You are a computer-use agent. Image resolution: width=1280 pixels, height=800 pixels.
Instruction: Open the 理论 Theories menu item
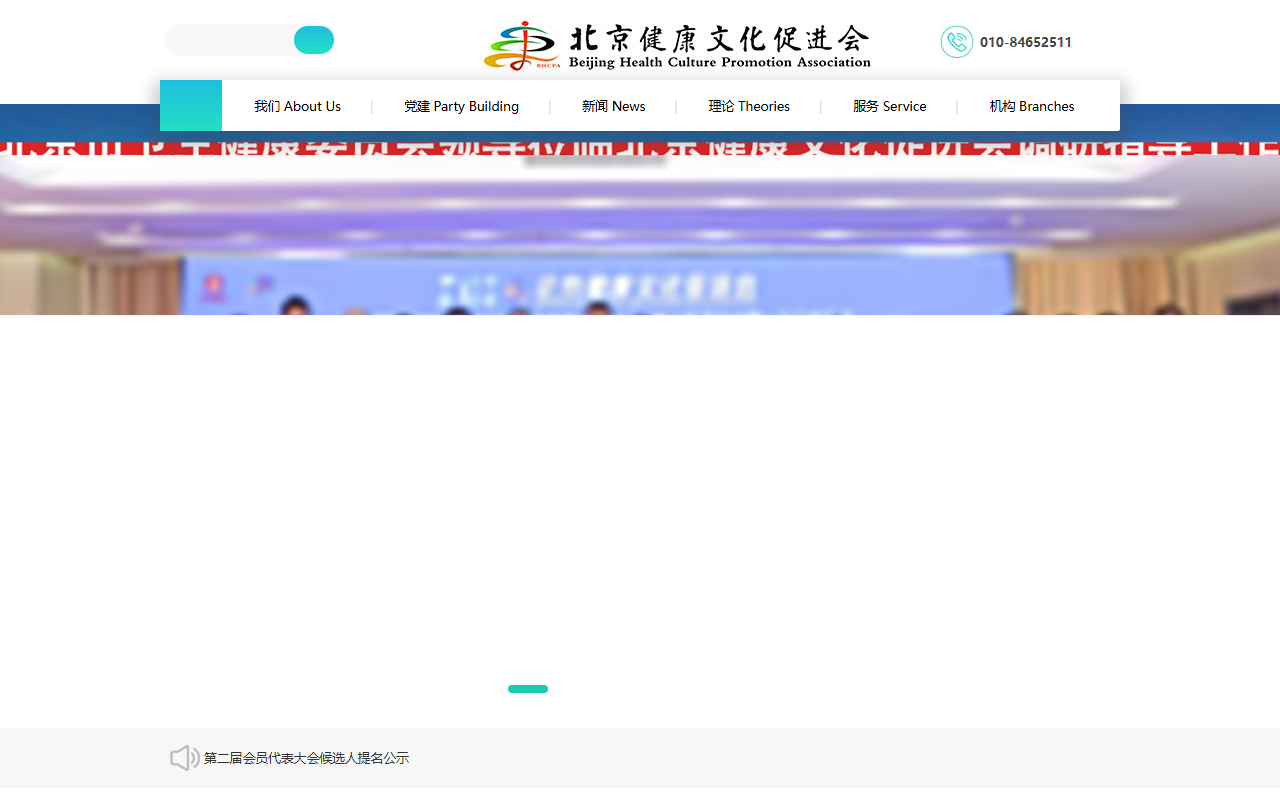point(749,106)
